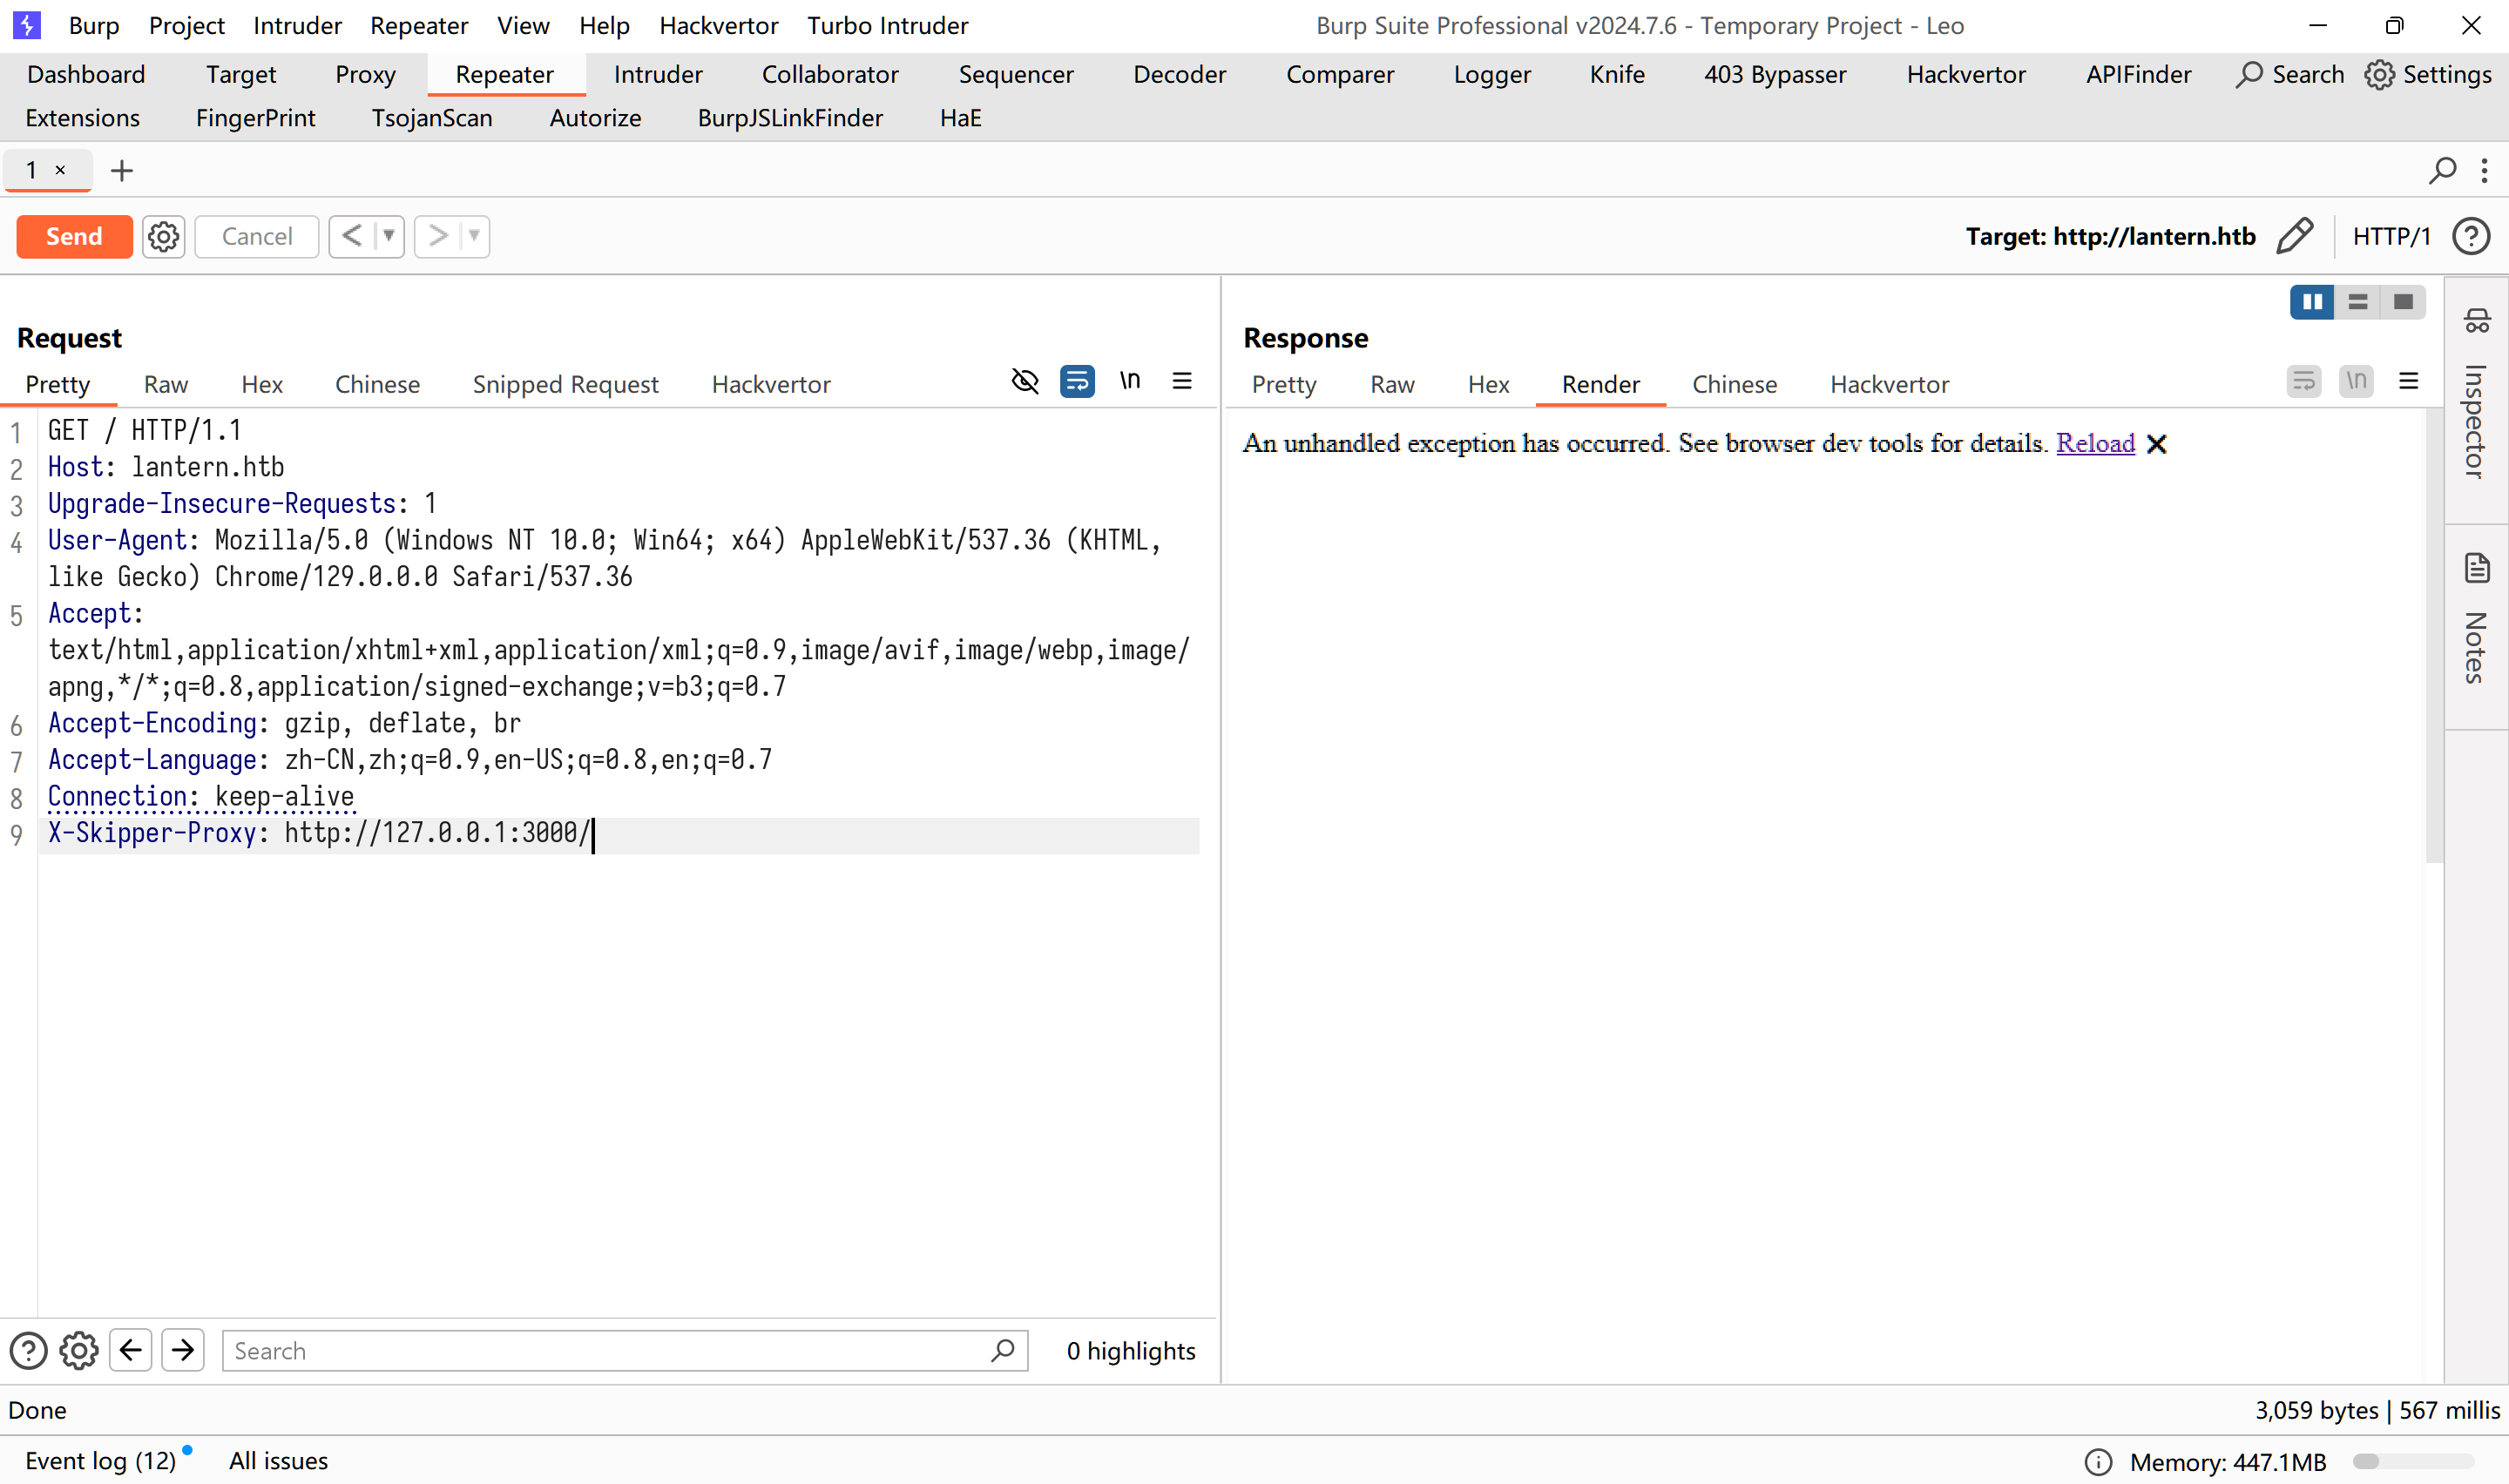
Task: Click the search field magnifier icon
Action: (1002, 1351)
